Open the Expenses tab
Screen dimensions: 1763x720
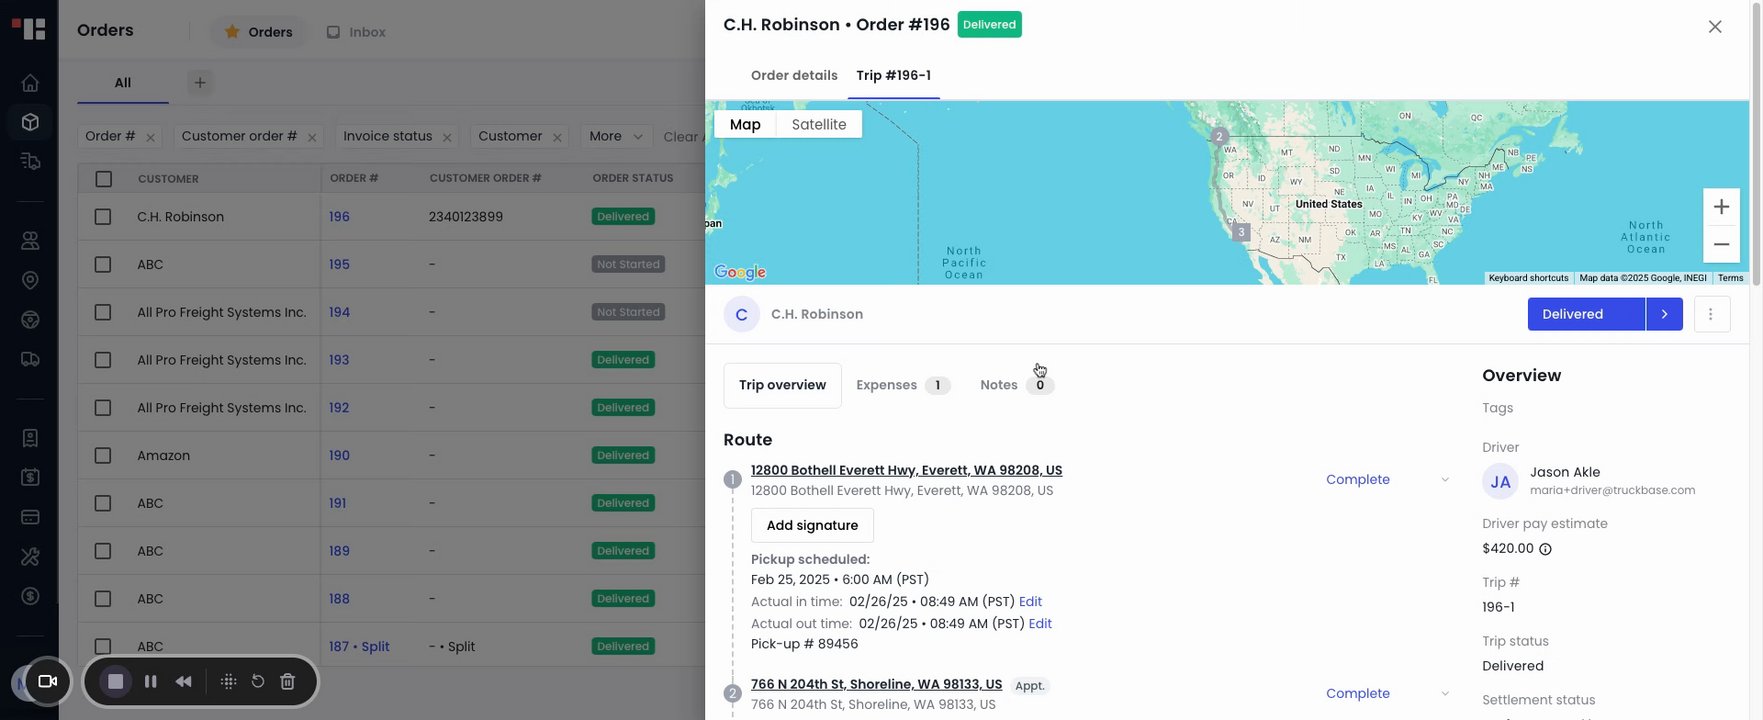pyautogui.click(x=902, y=385)
